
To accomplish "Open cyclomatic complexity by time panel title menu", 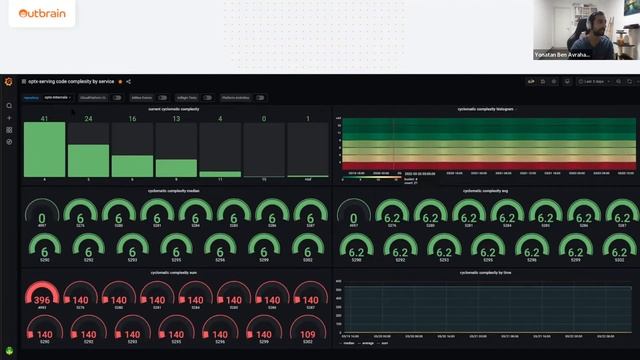I will coord(485,272).
